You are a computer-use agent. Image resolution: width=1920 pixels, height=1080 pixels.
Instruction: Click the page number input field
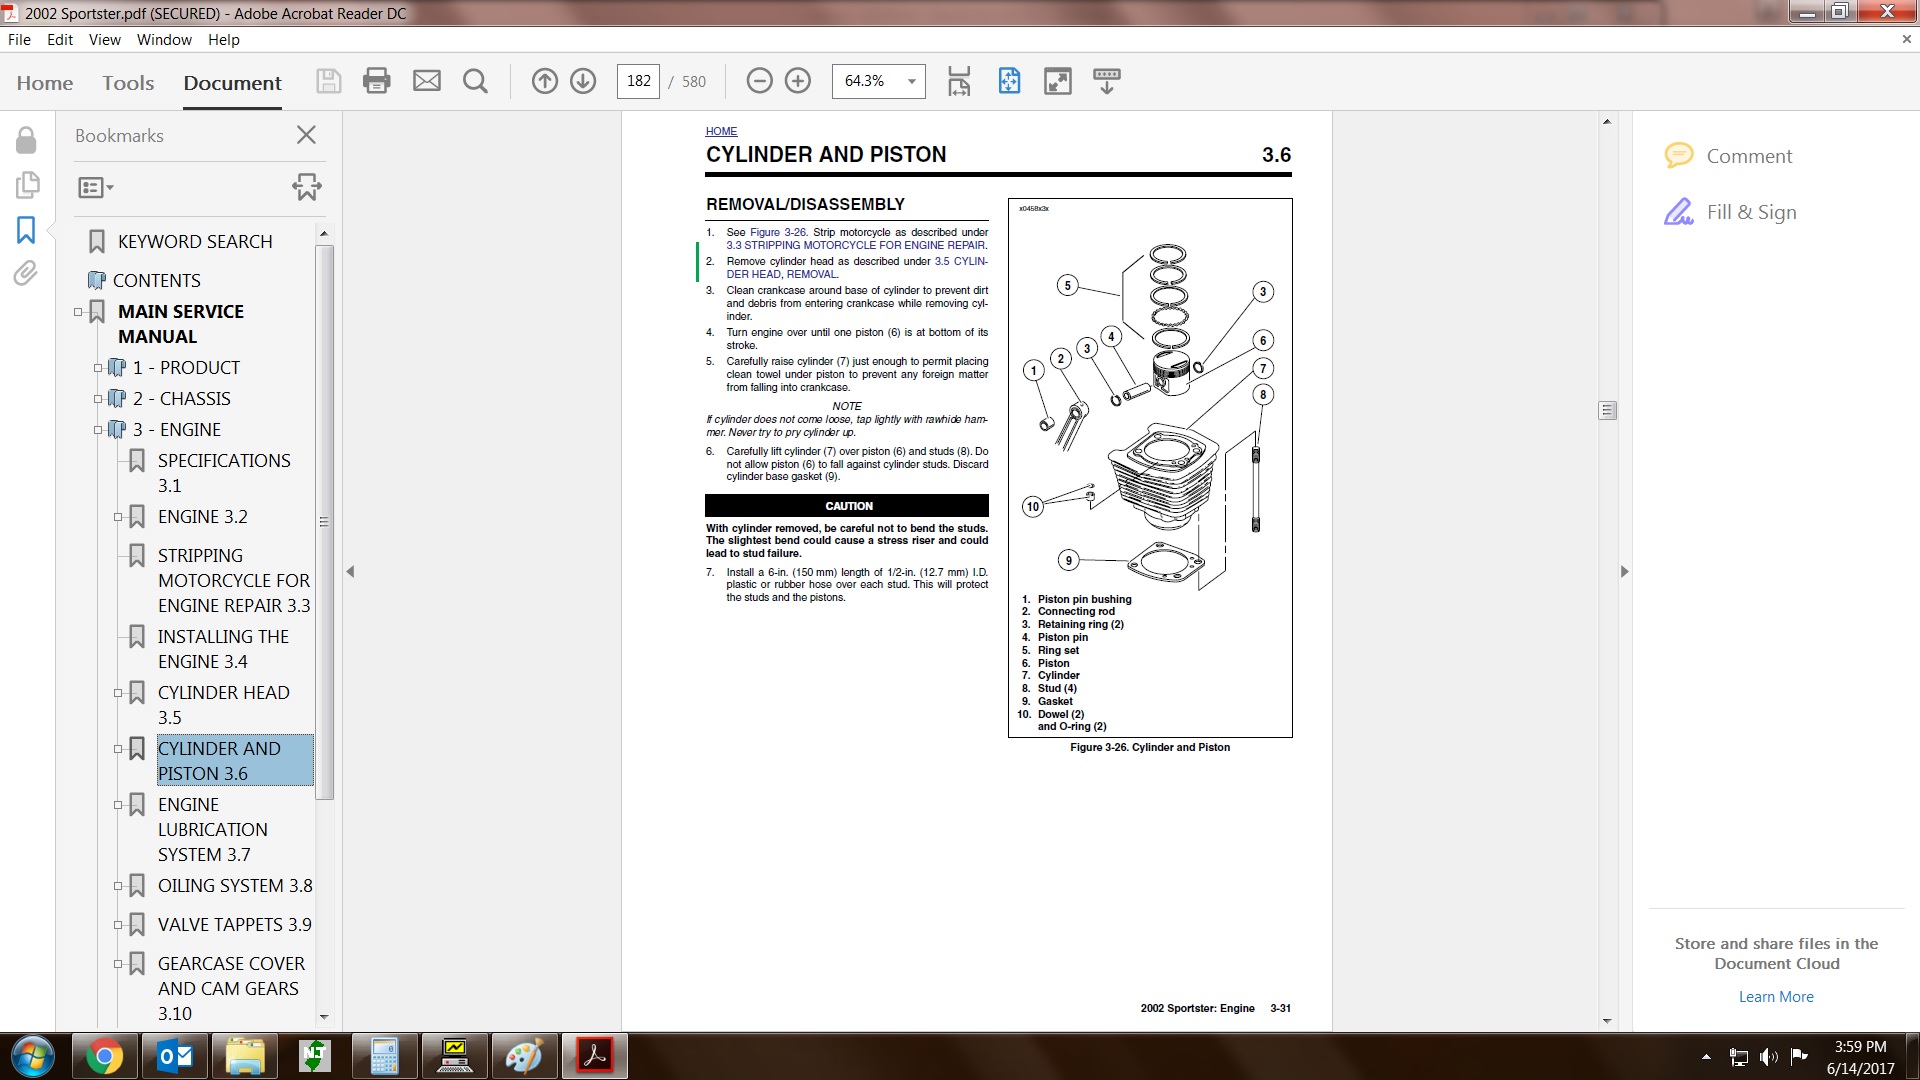pyautogui.click(x=639, y=81)
